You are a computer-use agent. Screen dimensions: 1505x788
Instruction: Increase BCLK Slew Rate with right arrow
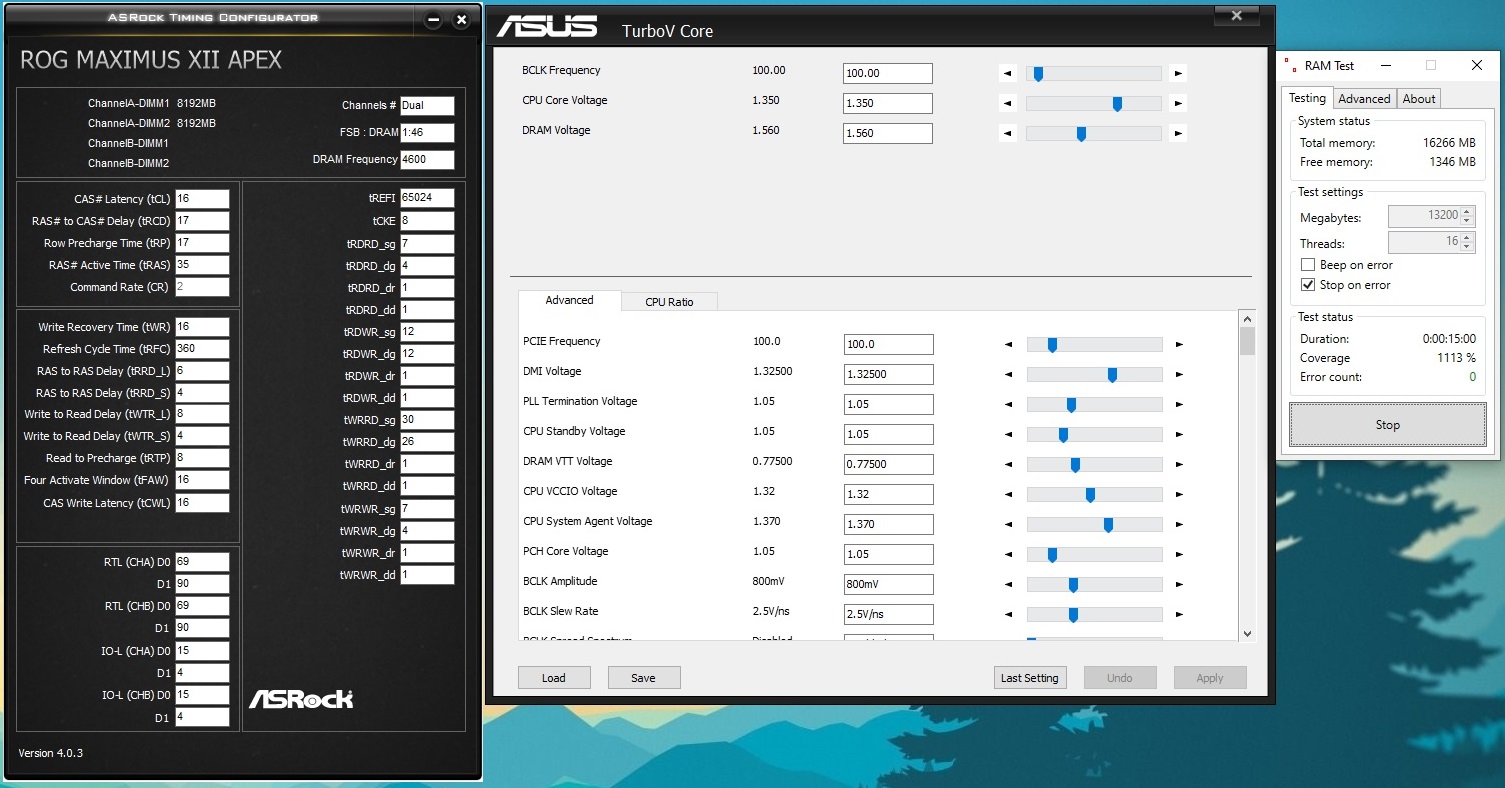point(1179,614)
